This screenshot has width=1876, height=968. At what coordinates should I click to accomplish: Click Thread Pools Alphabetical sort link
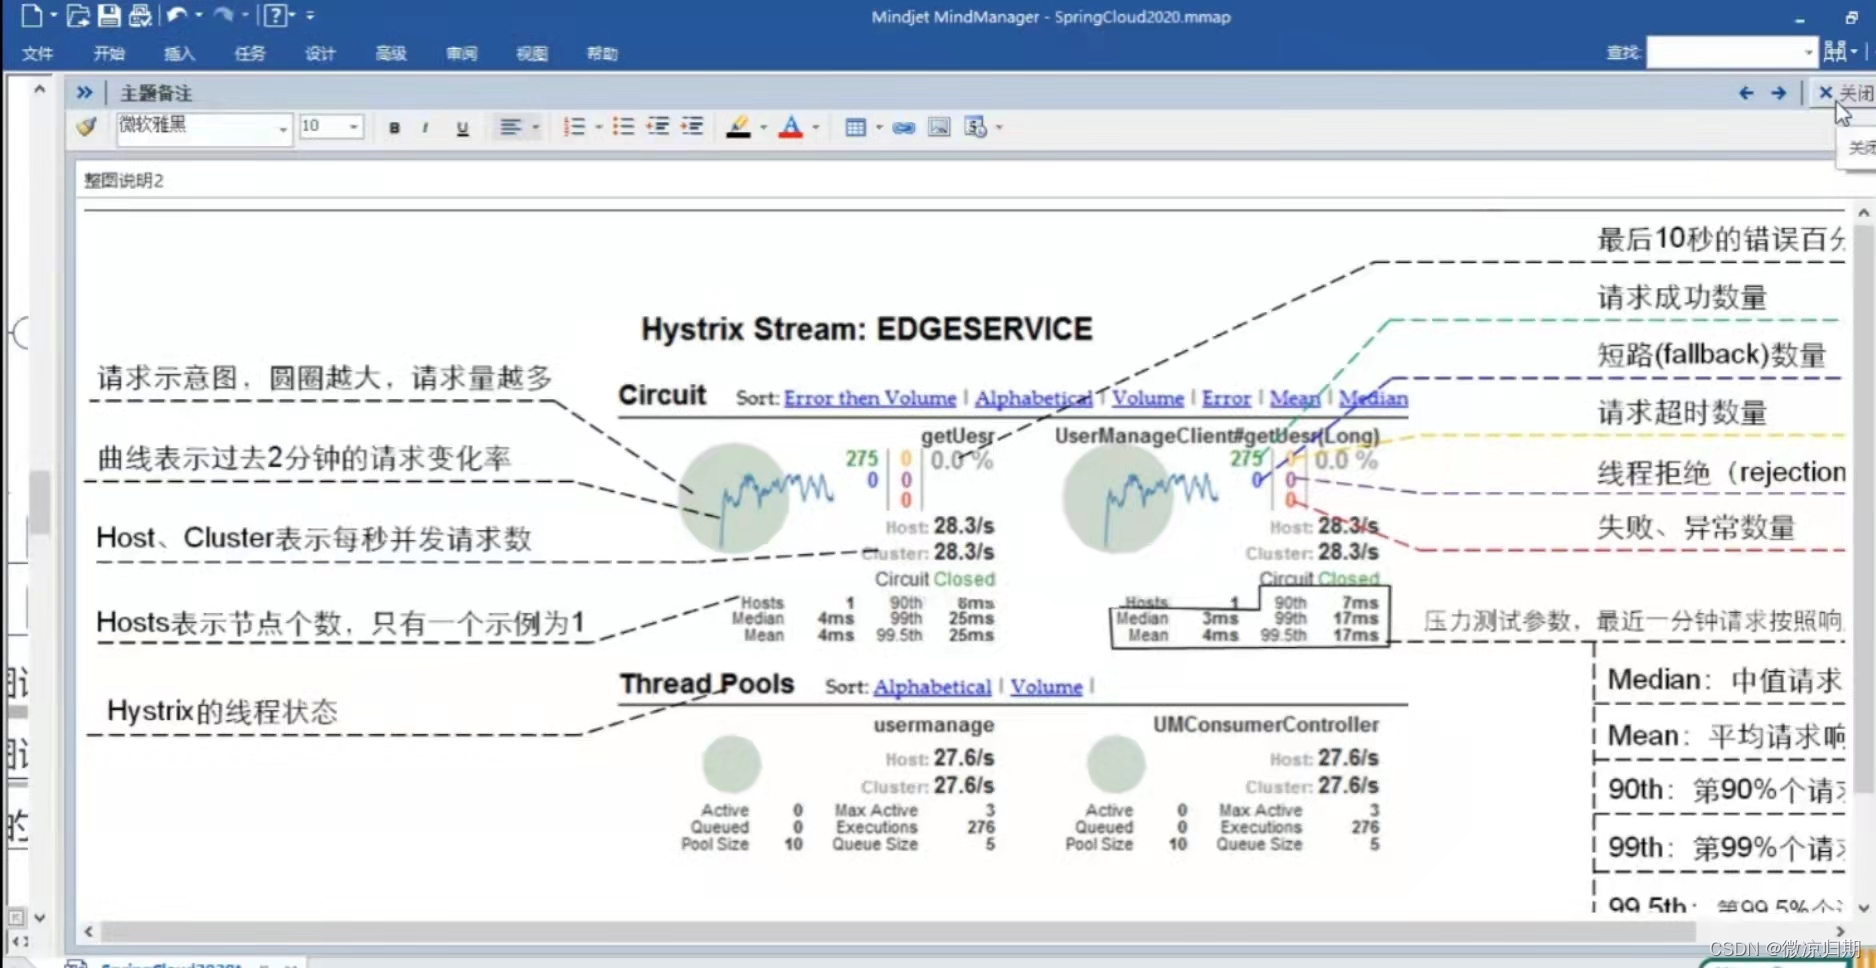(932, 687)
